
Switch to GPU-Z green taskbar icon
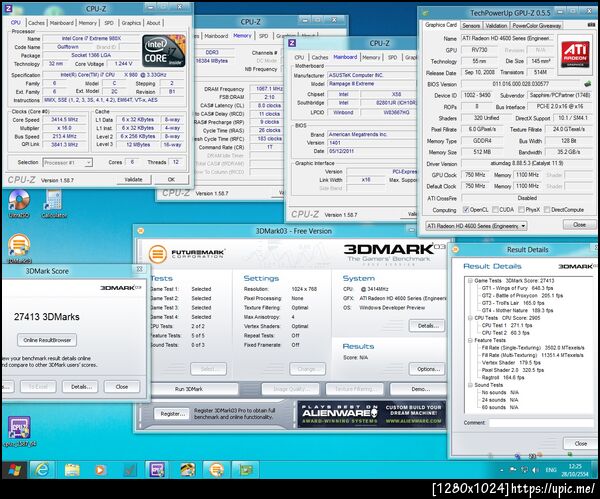[x=245, y=470]
